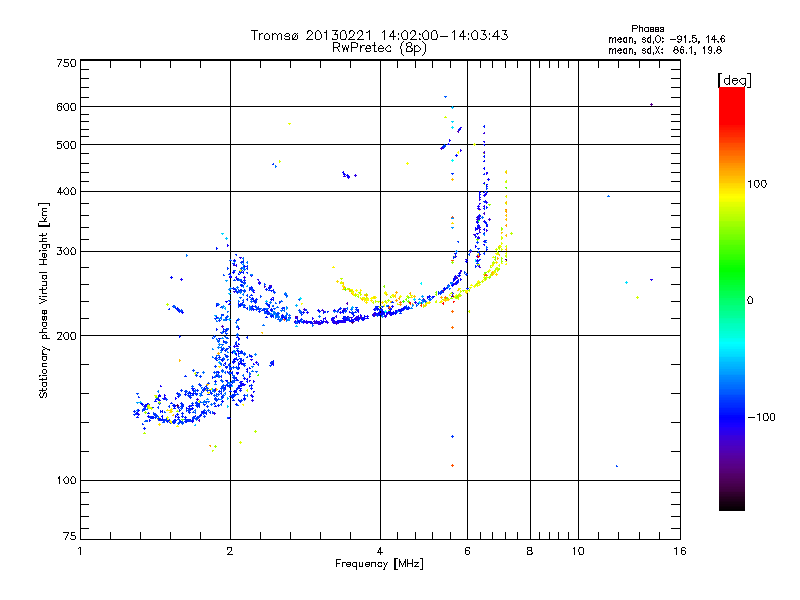
Task: Click the x-axis label '10'
Action: (578, 551)
